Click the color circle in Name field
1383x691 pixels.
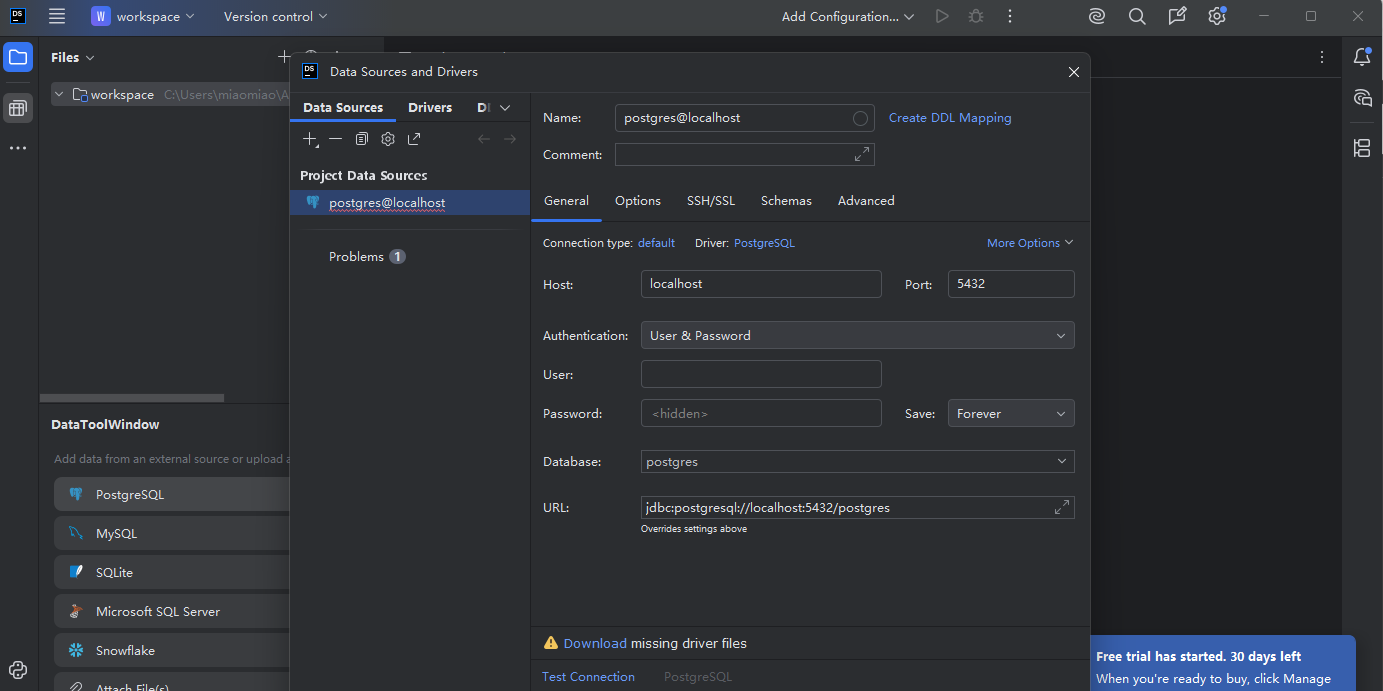click(x=860, y=118)
